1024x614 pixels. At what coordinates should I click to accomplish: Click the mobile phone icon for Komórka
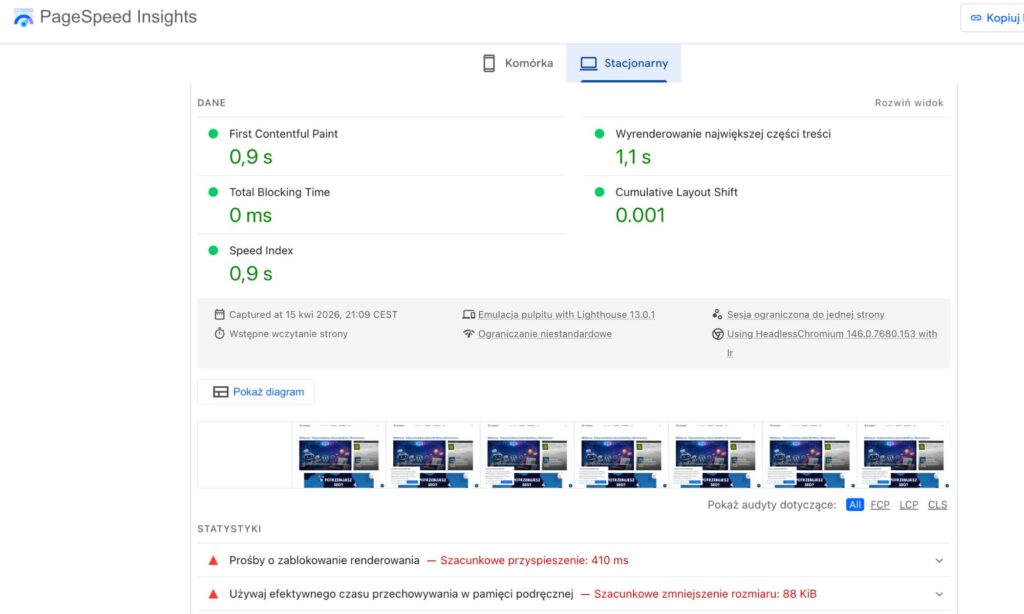[489, 63]
